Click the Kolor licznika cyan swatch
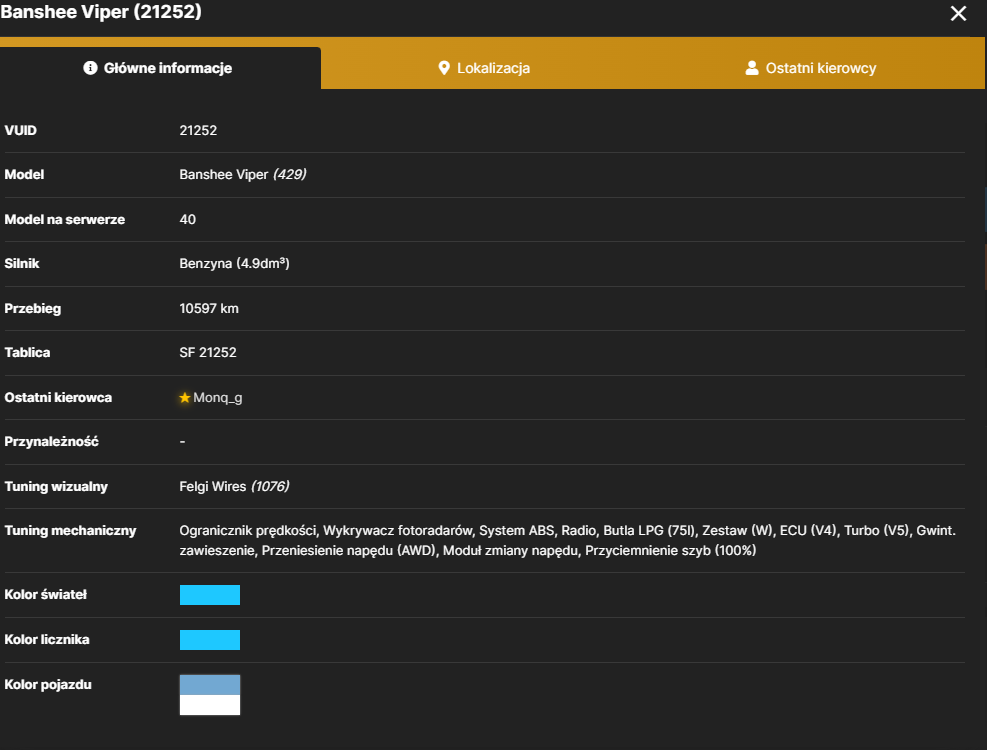This screenshot has height=750, width=987. point(210,640)
